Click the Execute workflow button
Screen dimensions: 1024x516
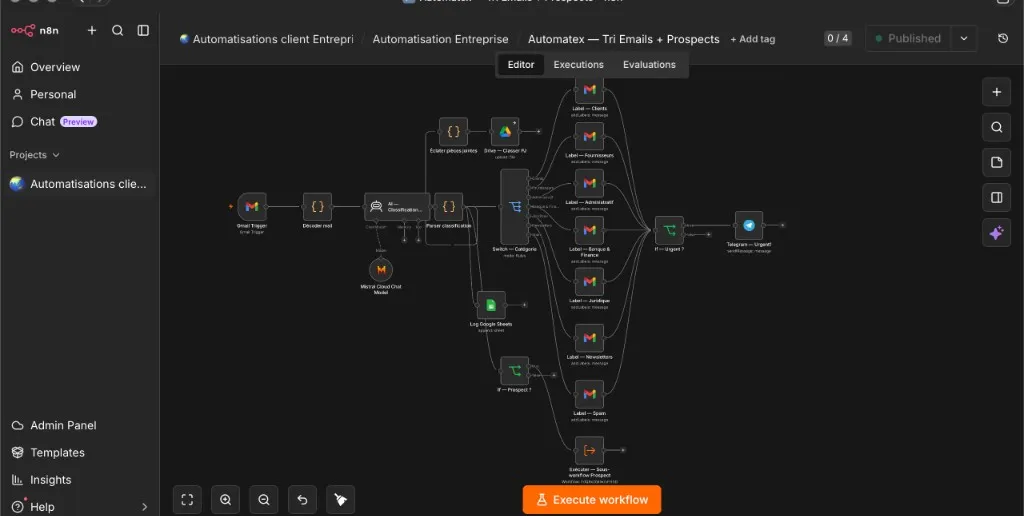click(x=592, y=500)
